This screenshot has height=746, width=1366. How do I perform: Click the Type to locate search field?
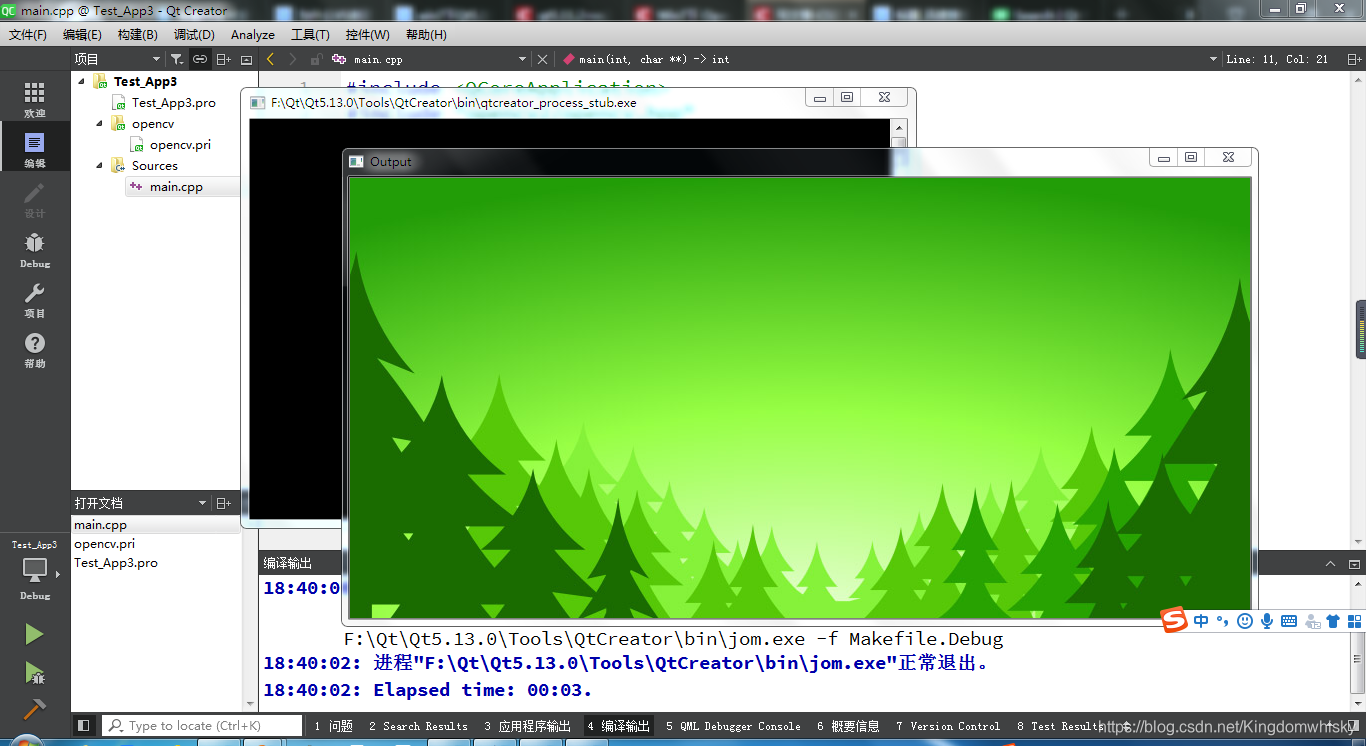point(201,726)
